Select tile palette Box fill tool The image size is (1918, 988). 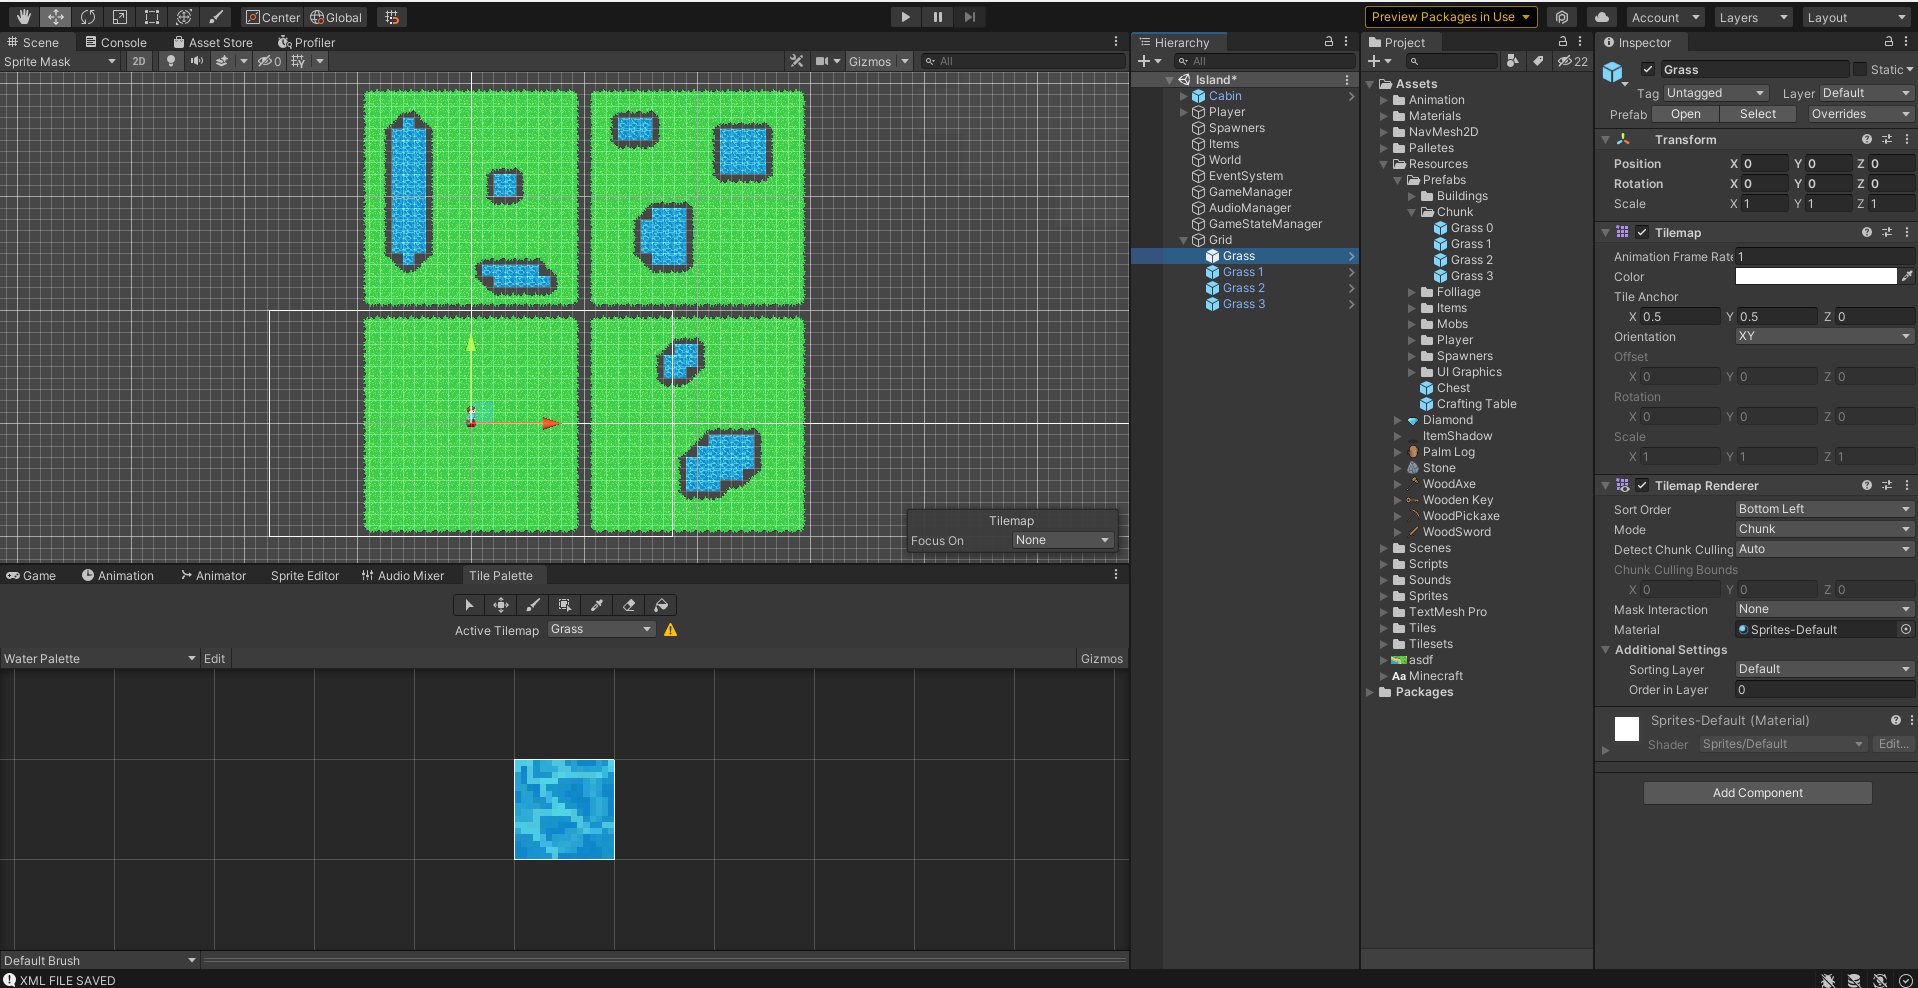pos(565,605)
